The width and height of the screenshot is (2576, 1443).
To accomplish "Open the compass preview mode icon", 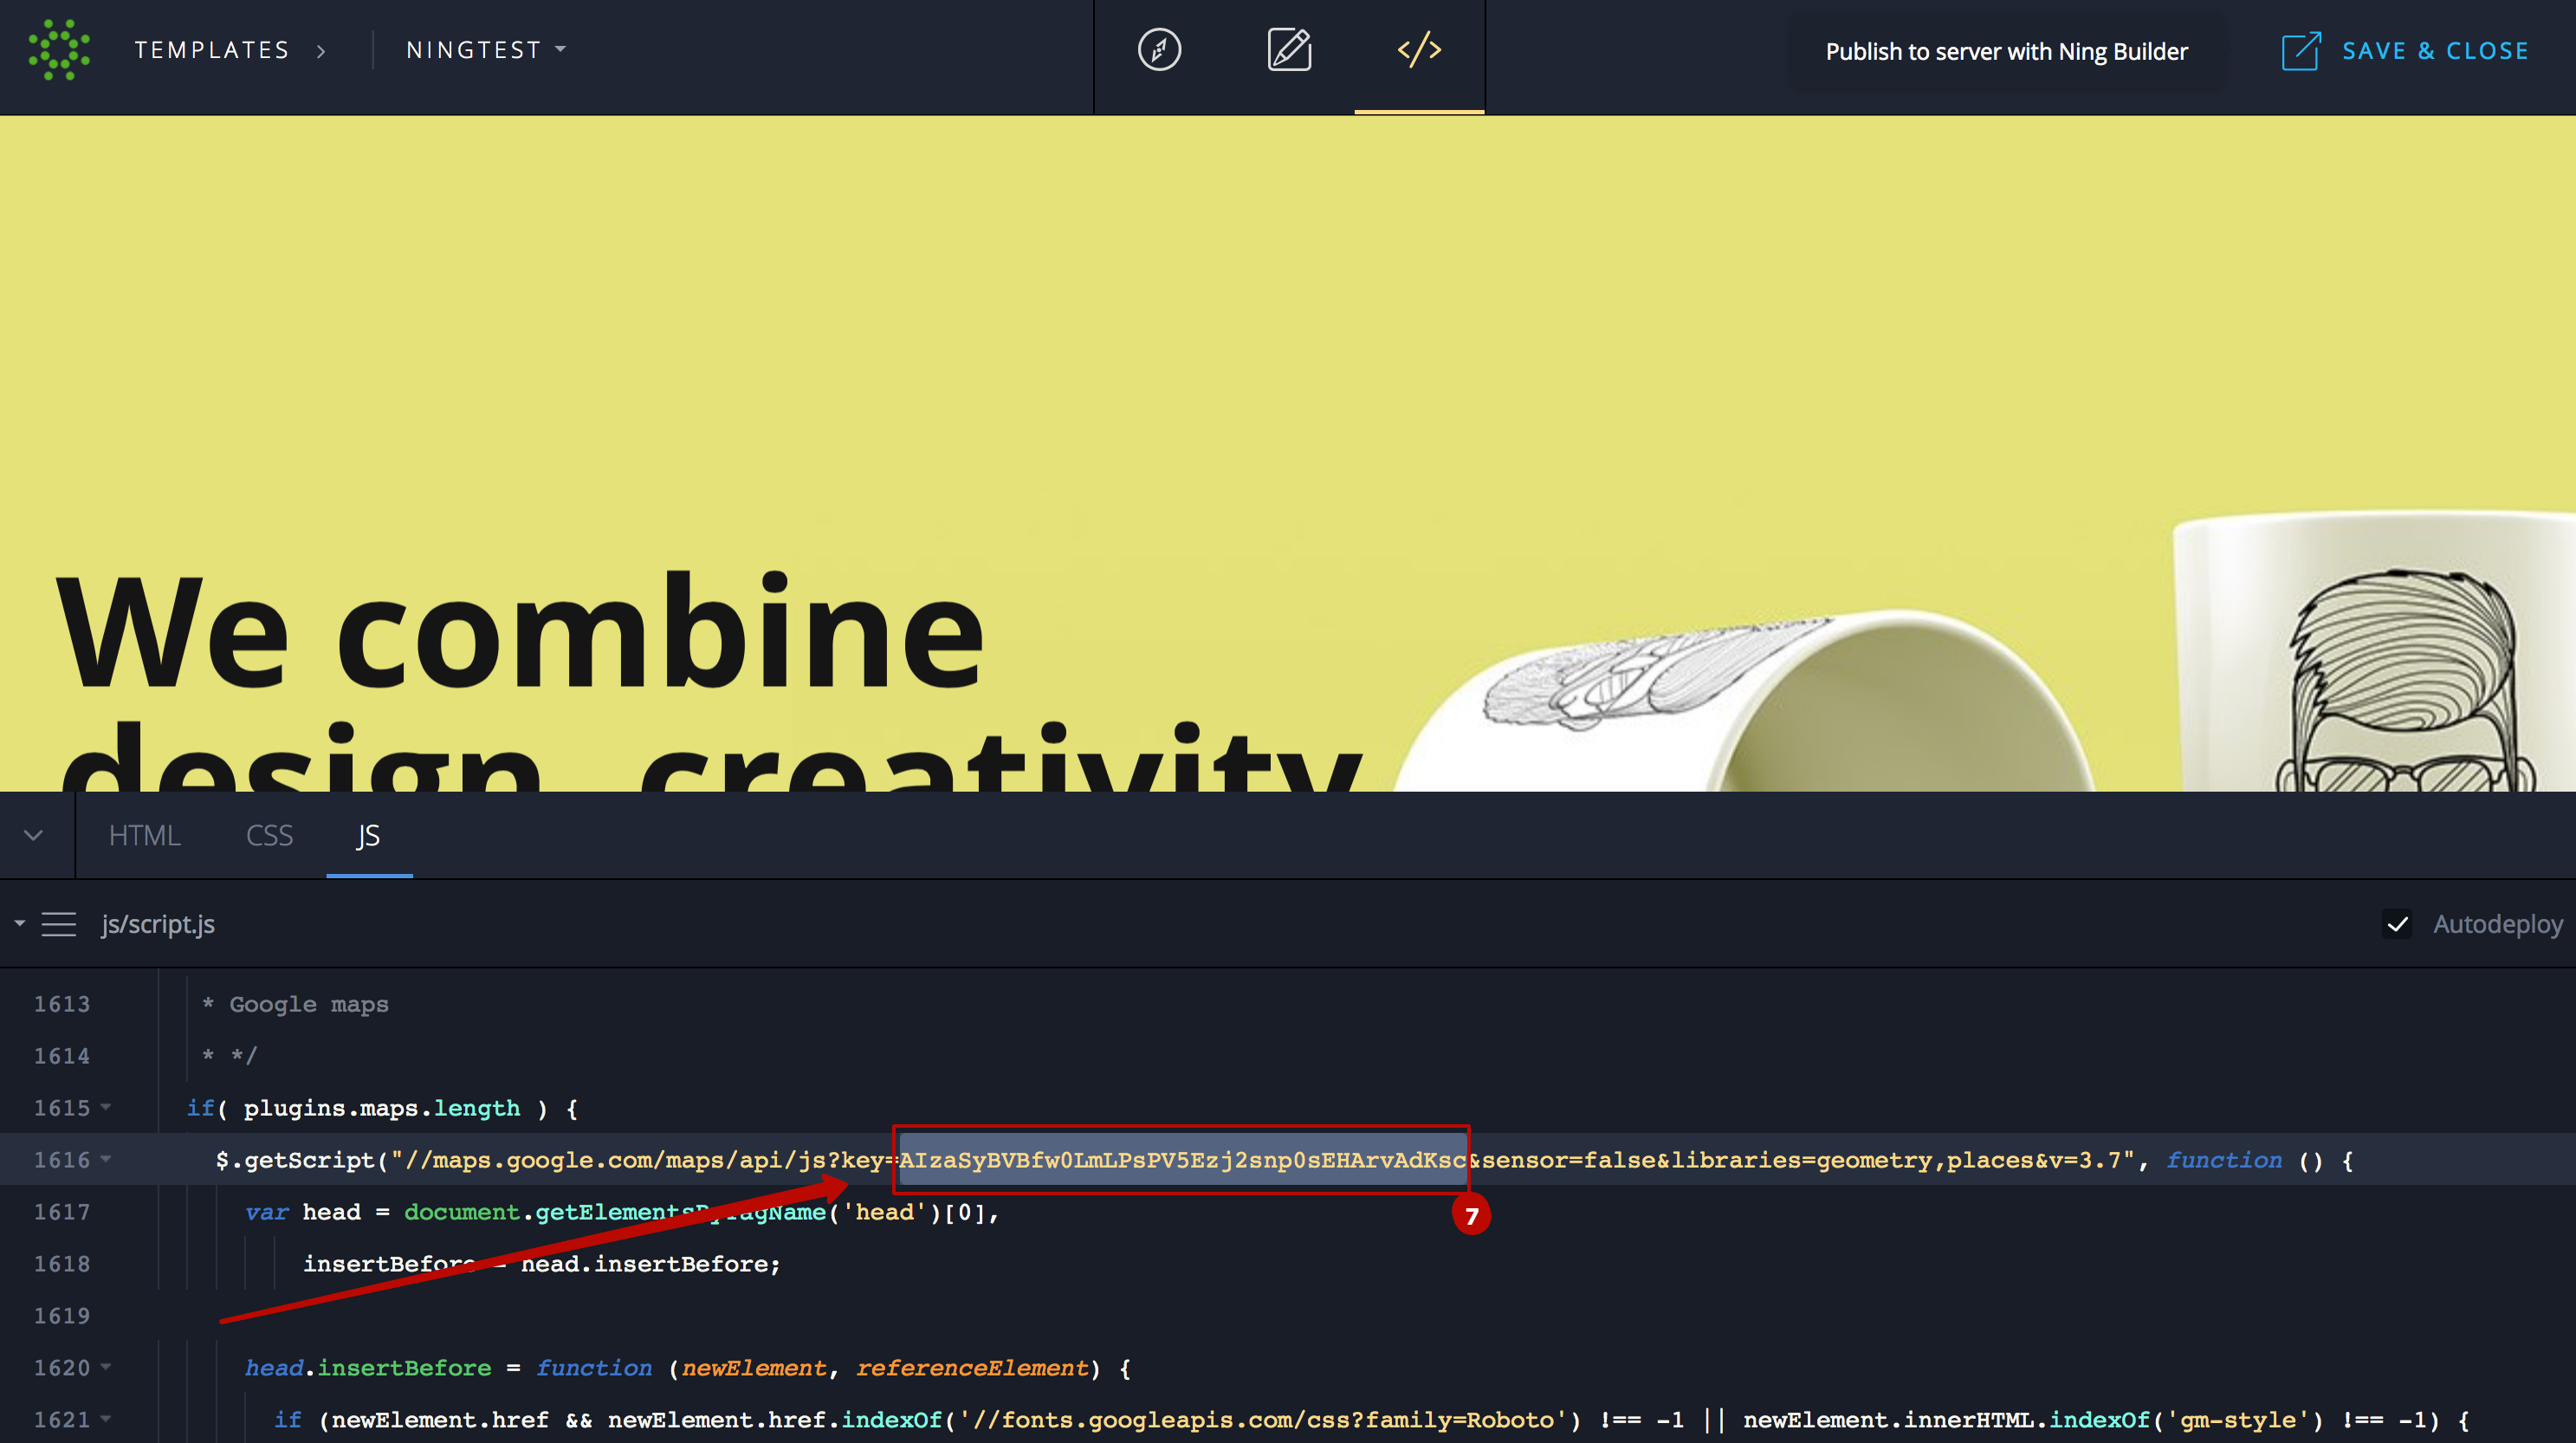I will (1159, 50).
